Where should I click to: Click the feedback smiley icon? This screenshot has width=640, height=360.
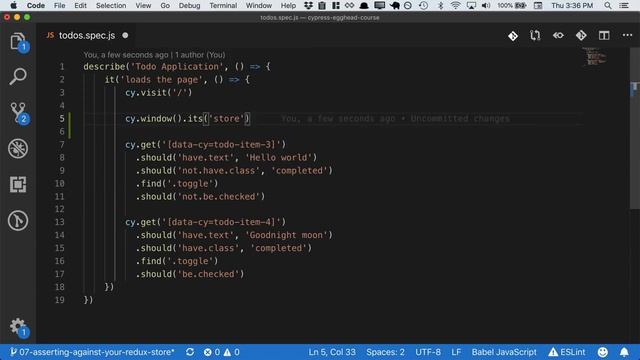coord(602,352)
